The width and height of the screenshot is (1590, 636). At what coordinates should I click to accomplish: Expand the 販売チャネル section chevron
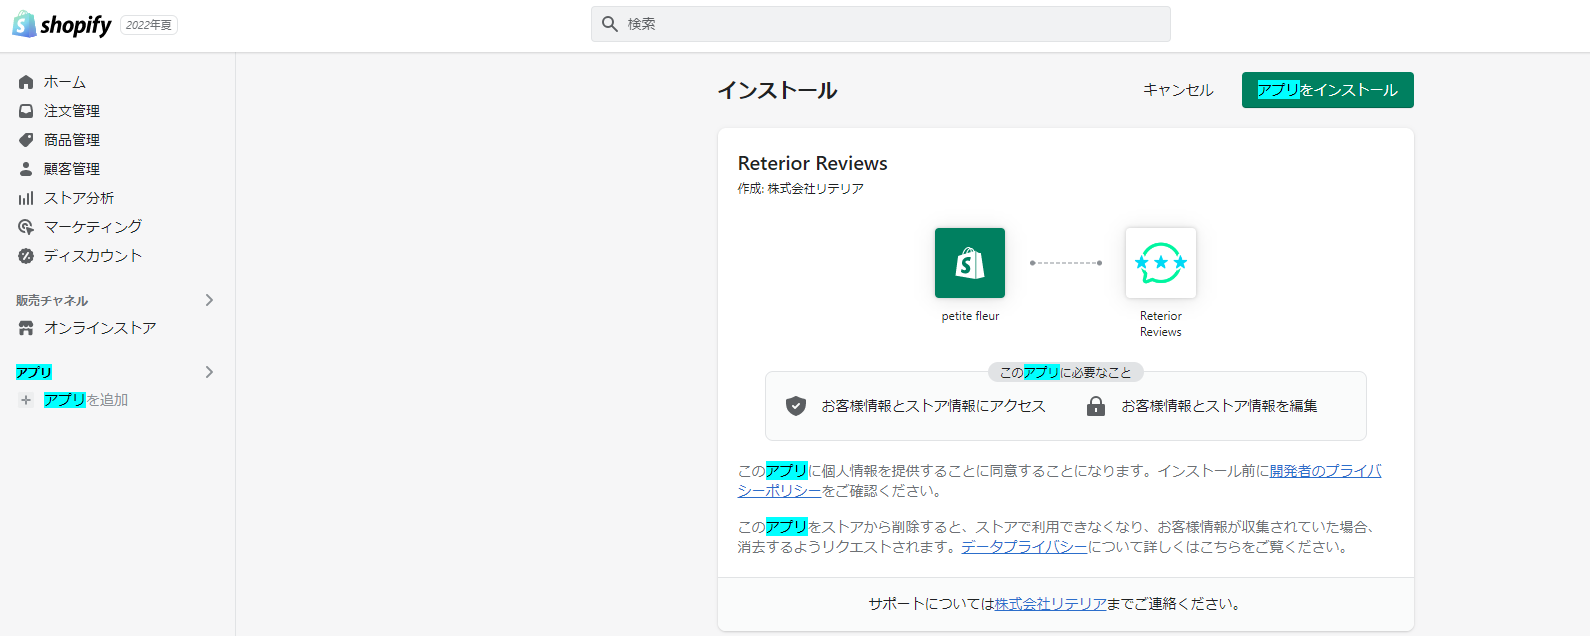point(209,300)
